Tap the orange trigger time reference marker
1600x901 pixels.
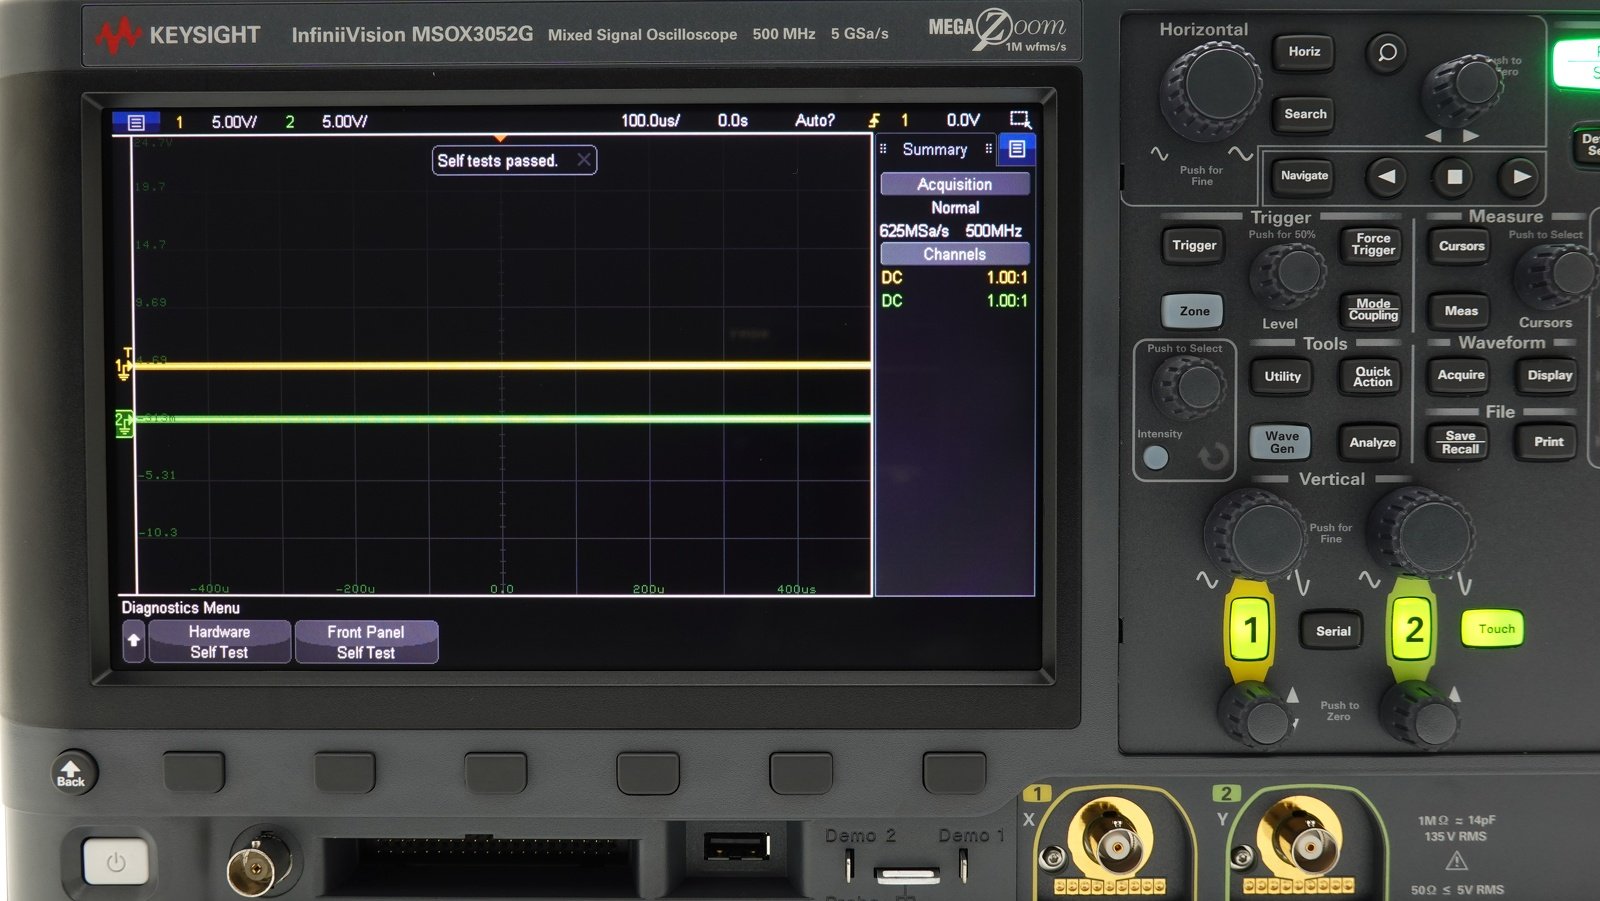pos(501,138)
